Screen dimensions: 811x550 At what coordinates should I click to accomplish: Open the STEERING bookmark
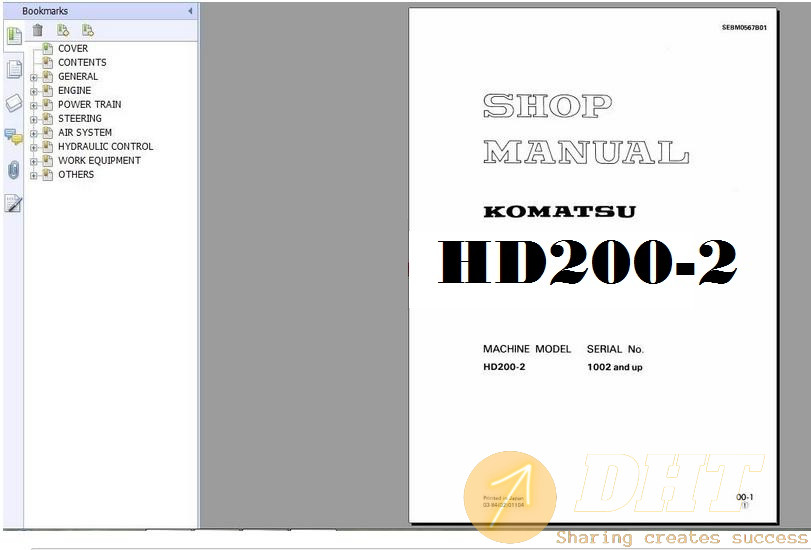80,118
